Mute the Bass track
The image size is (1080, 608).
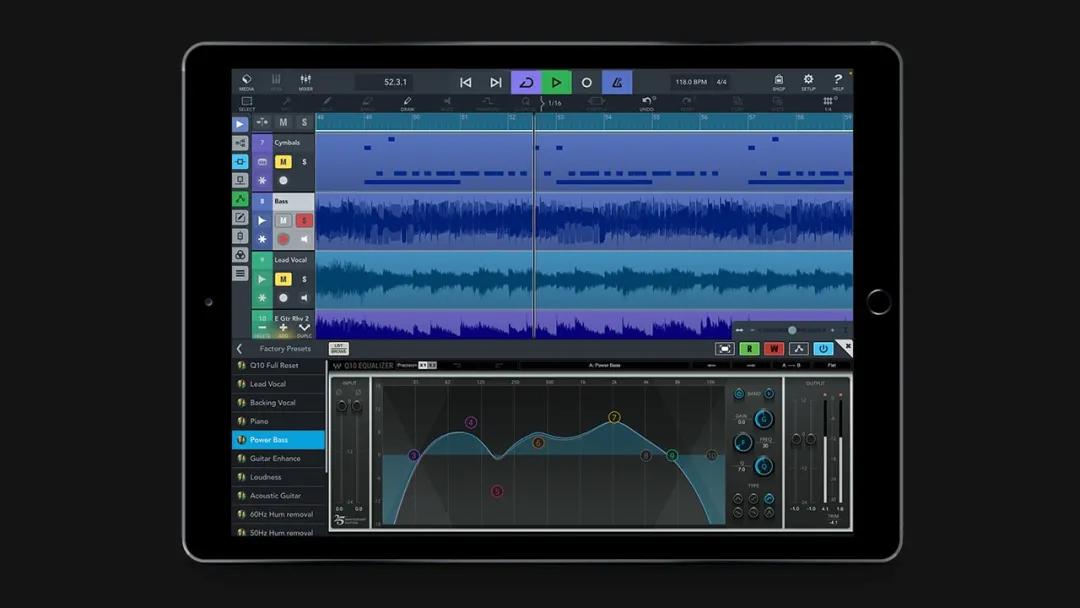tap(283, 220)
